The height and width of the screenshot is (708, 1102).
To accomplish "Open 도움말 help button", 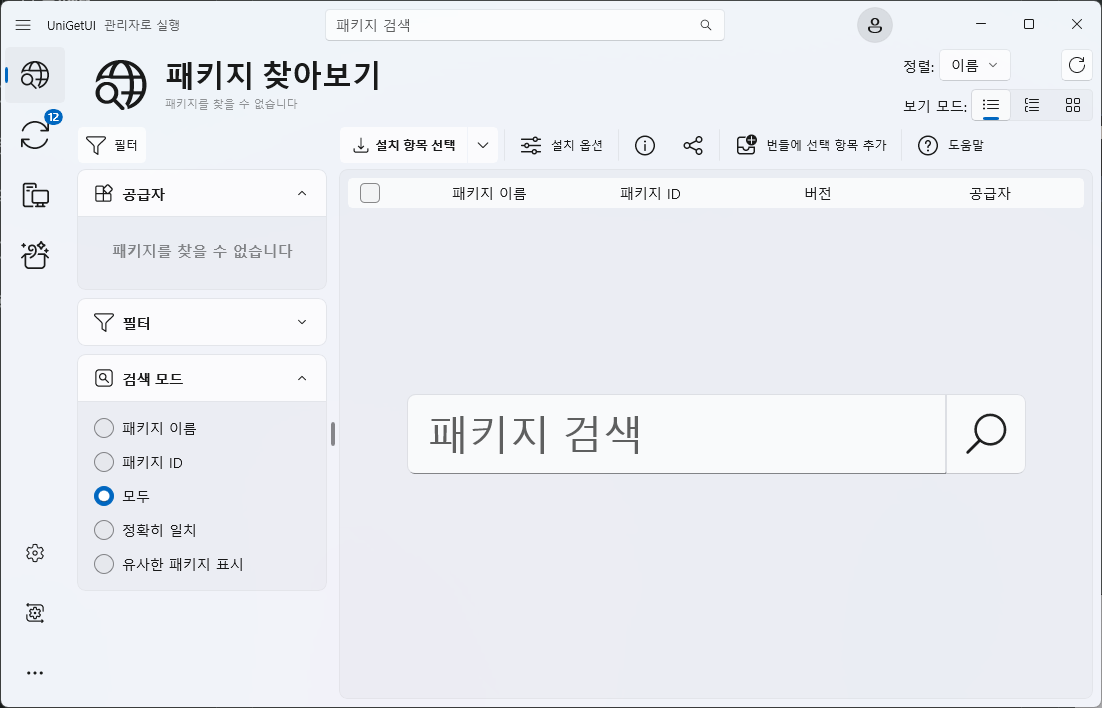I will click(x=951, y=146).
